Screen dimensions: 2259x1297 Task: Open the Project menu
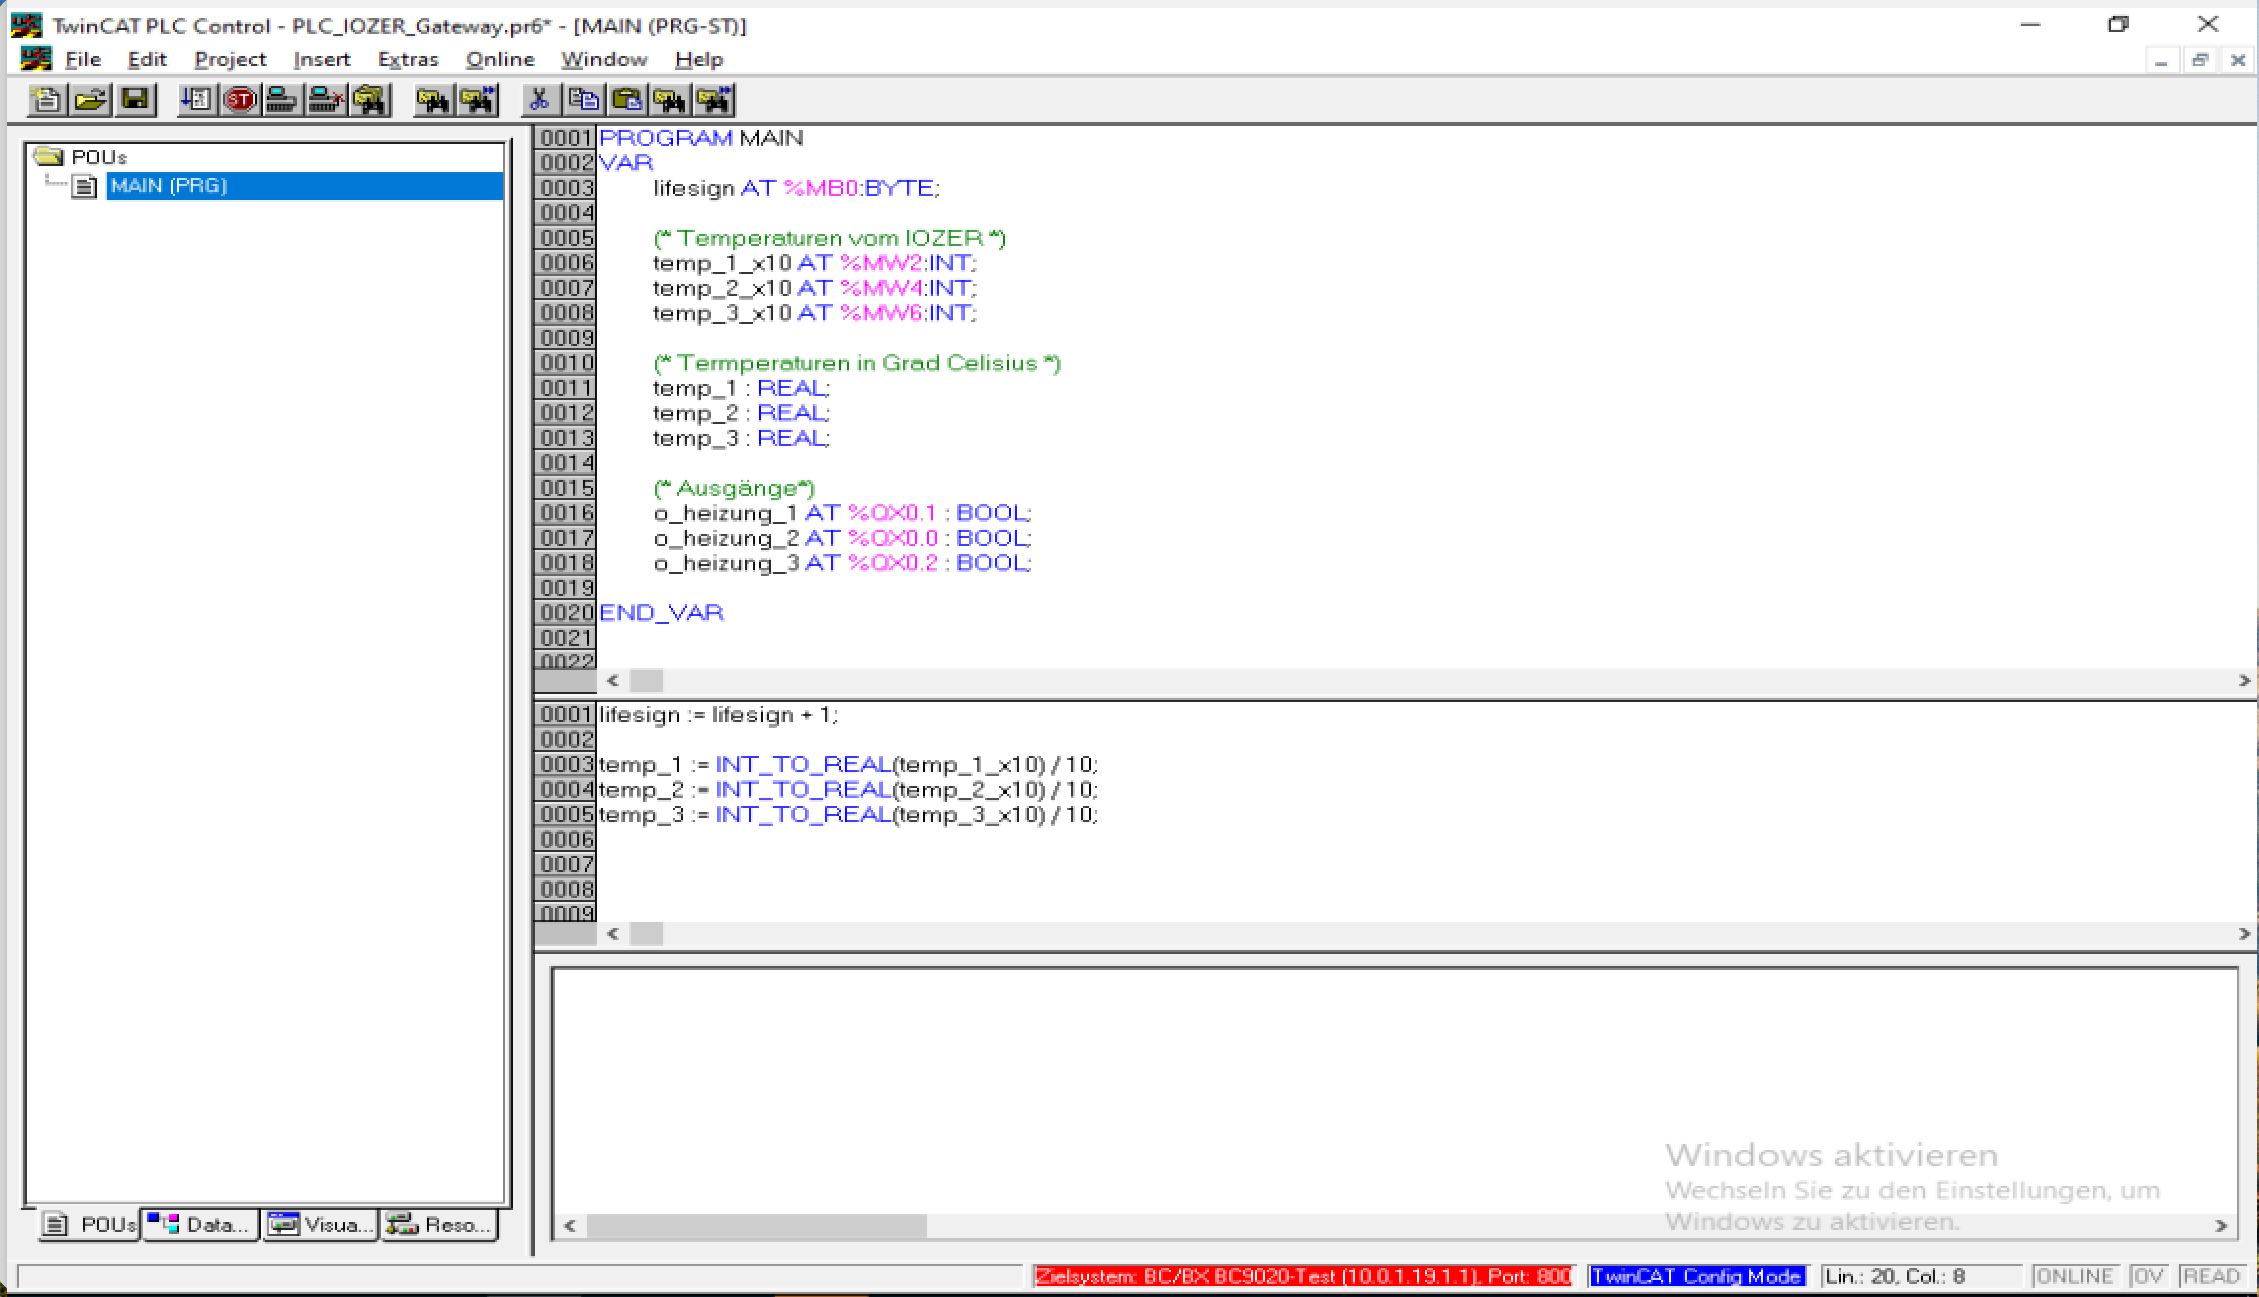tap(230, 60)
